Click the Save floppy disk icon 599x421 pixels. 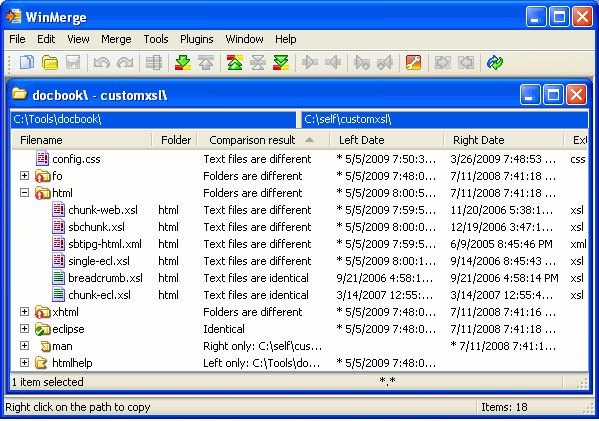tap(73, 62)
